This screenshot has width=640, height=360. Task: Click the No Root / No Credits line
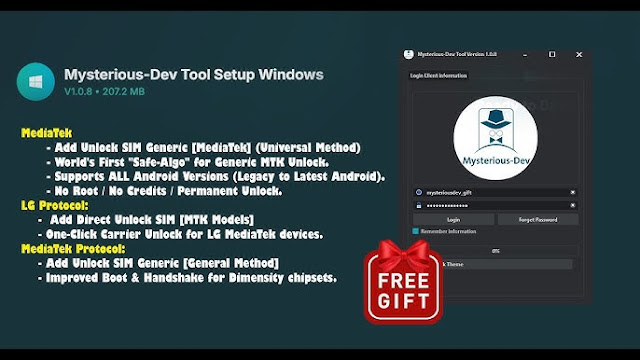point(164,191)
